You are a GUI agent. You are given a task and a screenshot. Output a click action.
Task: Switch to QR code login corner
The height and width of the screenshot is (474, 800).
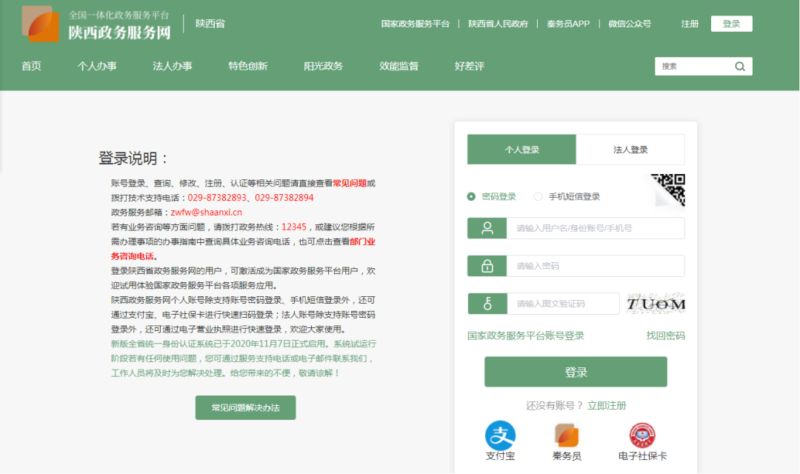(x=670, y=189)
